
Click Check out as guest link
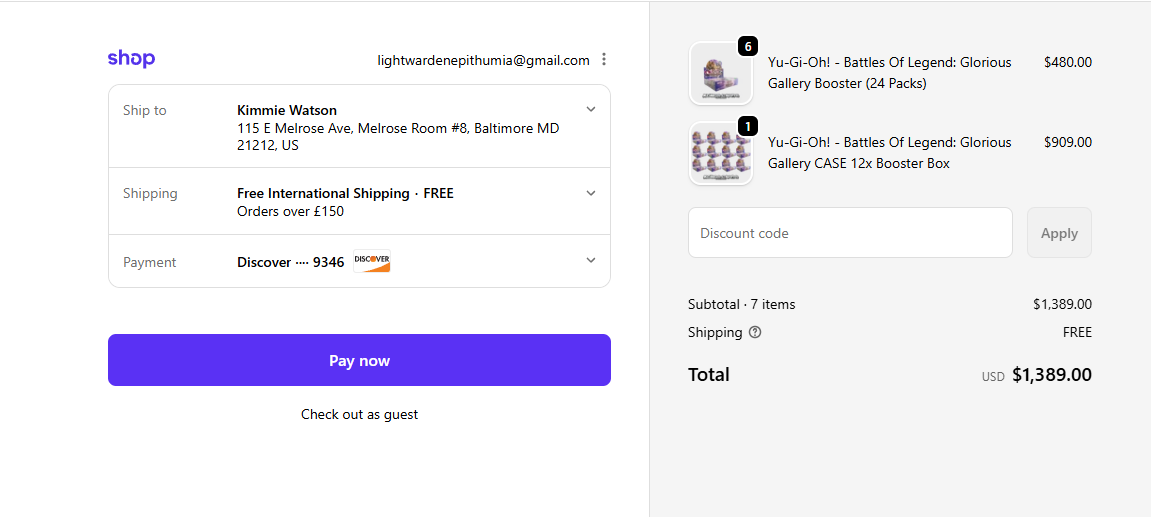359,414
